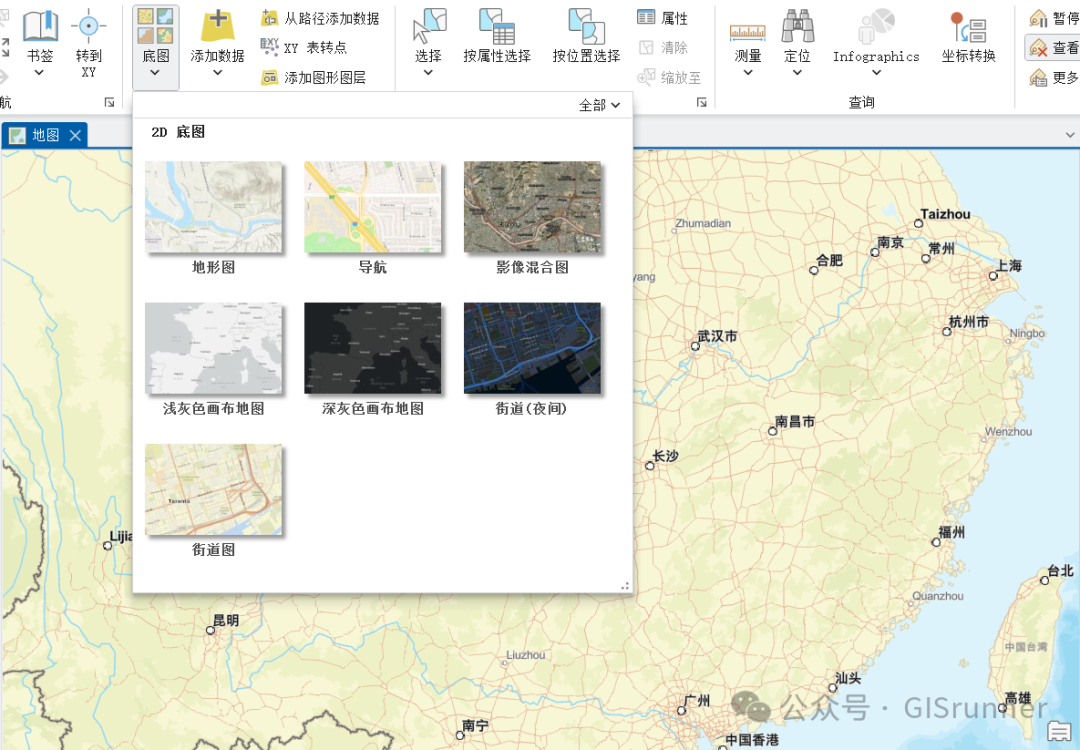
Task: Select 从路径添加数据 option
Action: pyautogui.click(x=320, y=19)
